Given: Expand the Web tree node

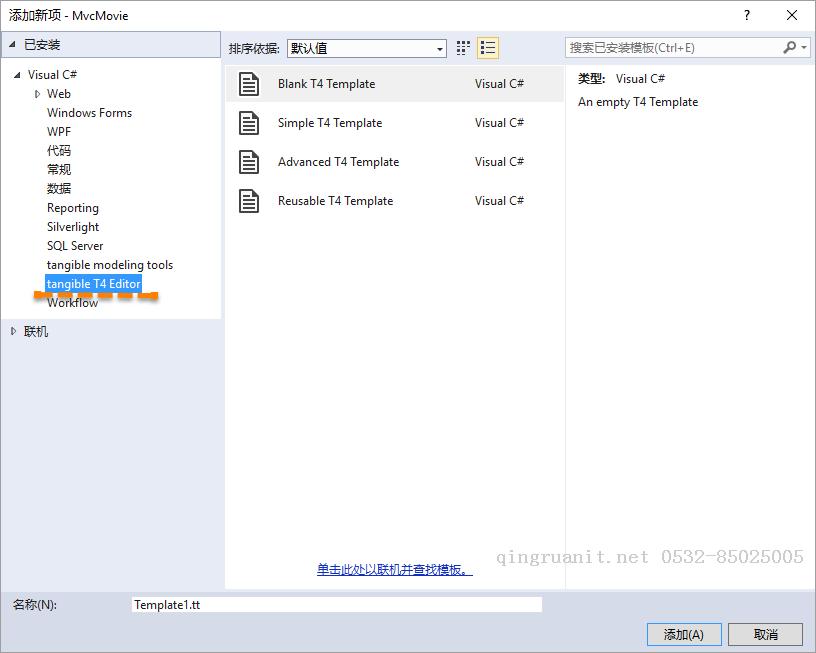Looking at the screenshot, I should [37, 94].
